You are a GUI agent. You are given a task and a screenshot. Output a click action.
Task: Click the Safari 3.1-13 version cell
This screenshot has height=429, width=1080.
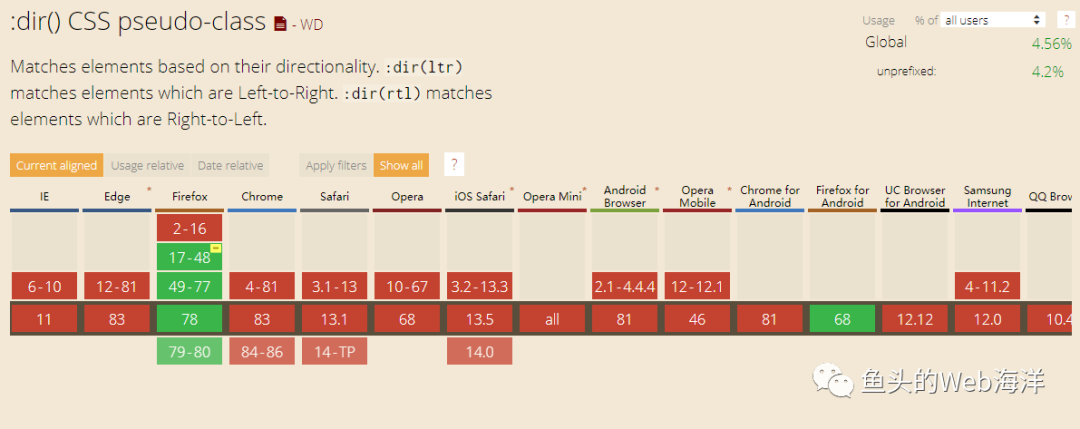tap(335, 286)
